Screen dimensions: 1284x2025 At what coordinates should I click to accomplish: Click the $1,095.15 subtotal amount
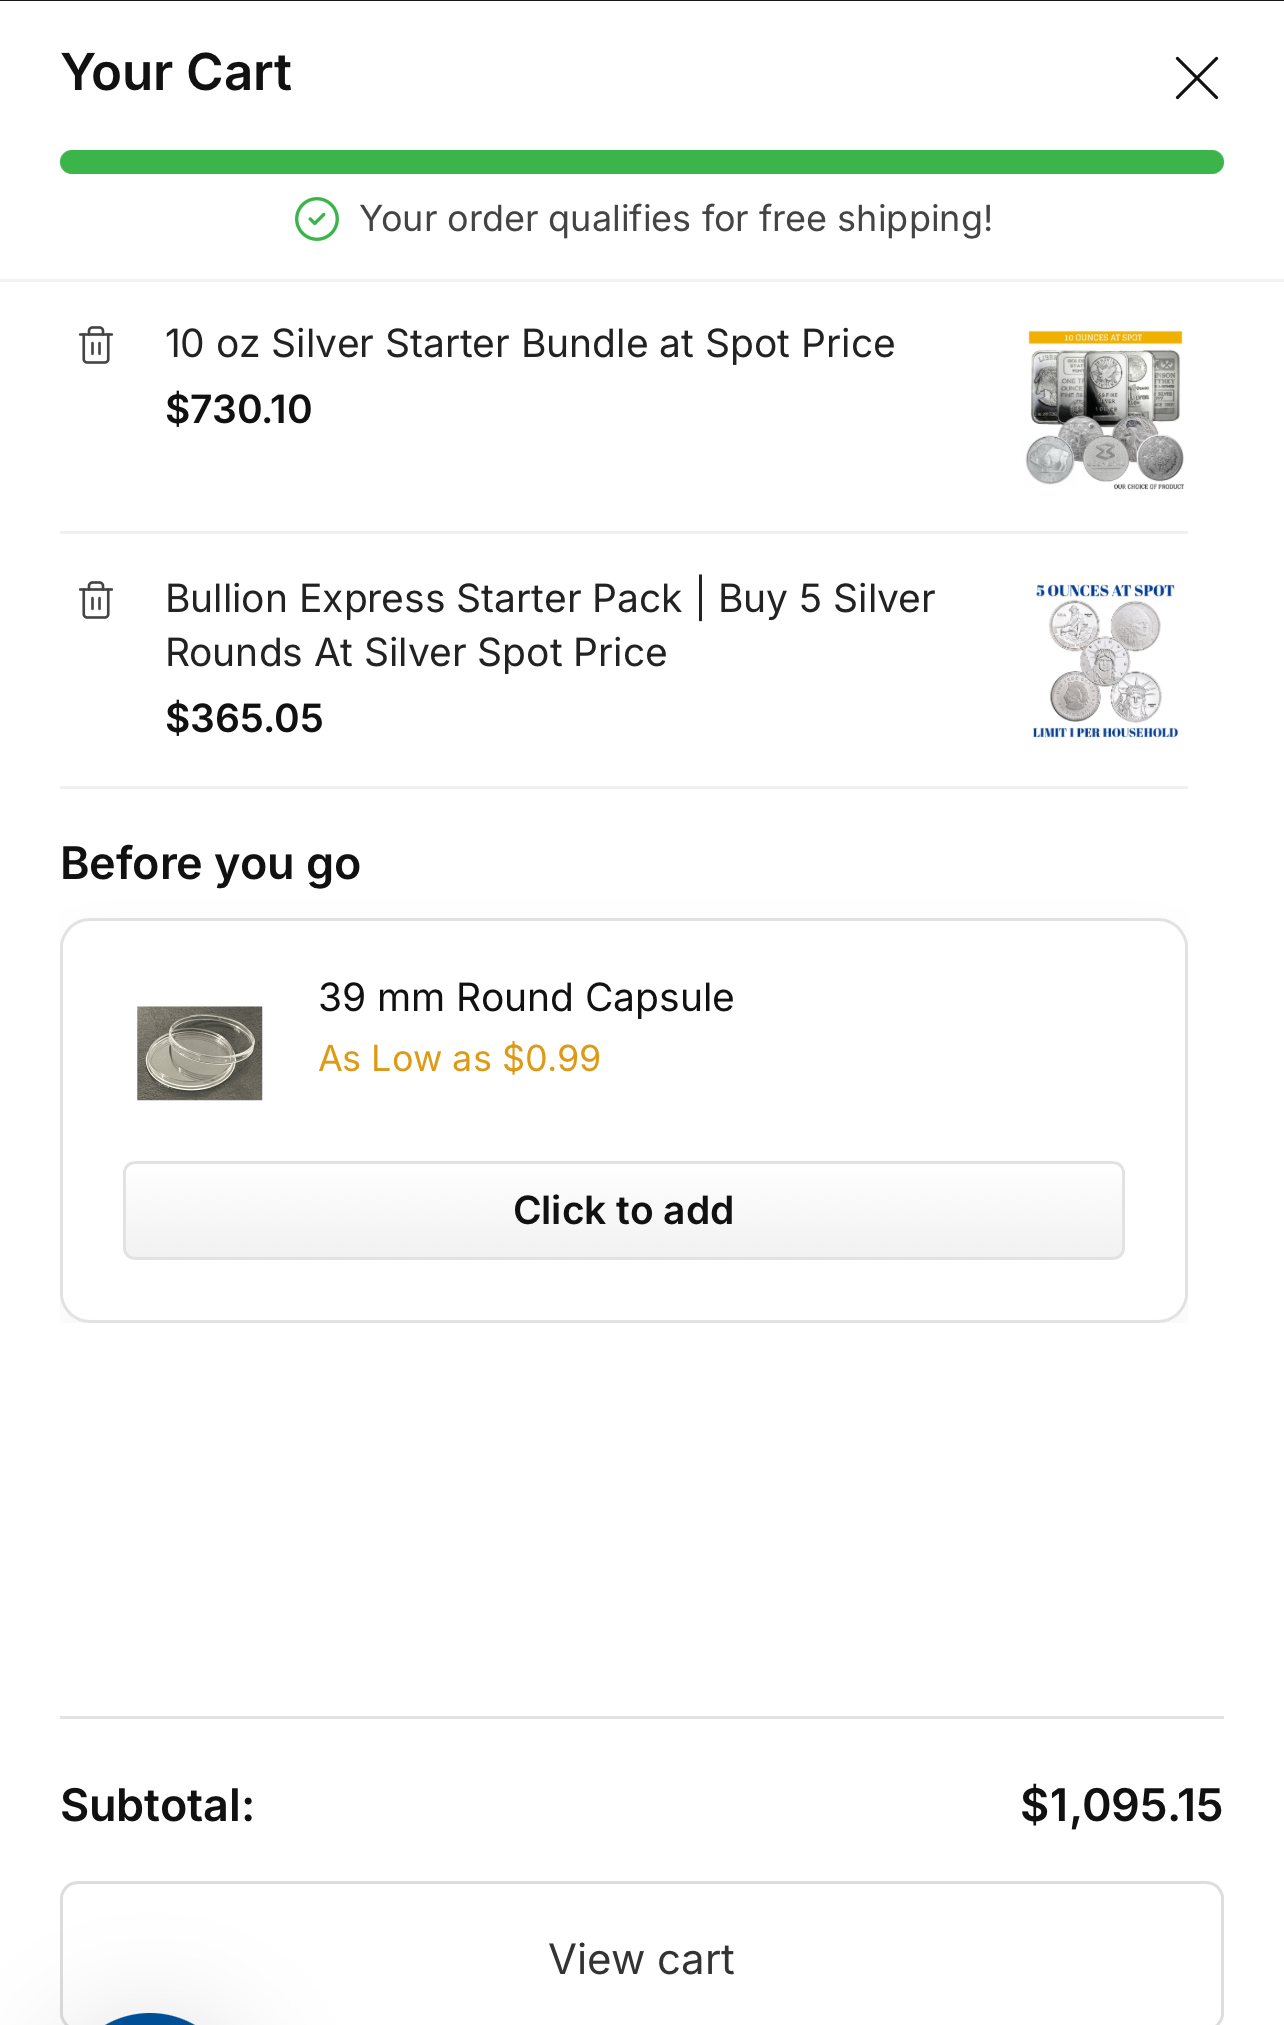click(1121, 1805)
